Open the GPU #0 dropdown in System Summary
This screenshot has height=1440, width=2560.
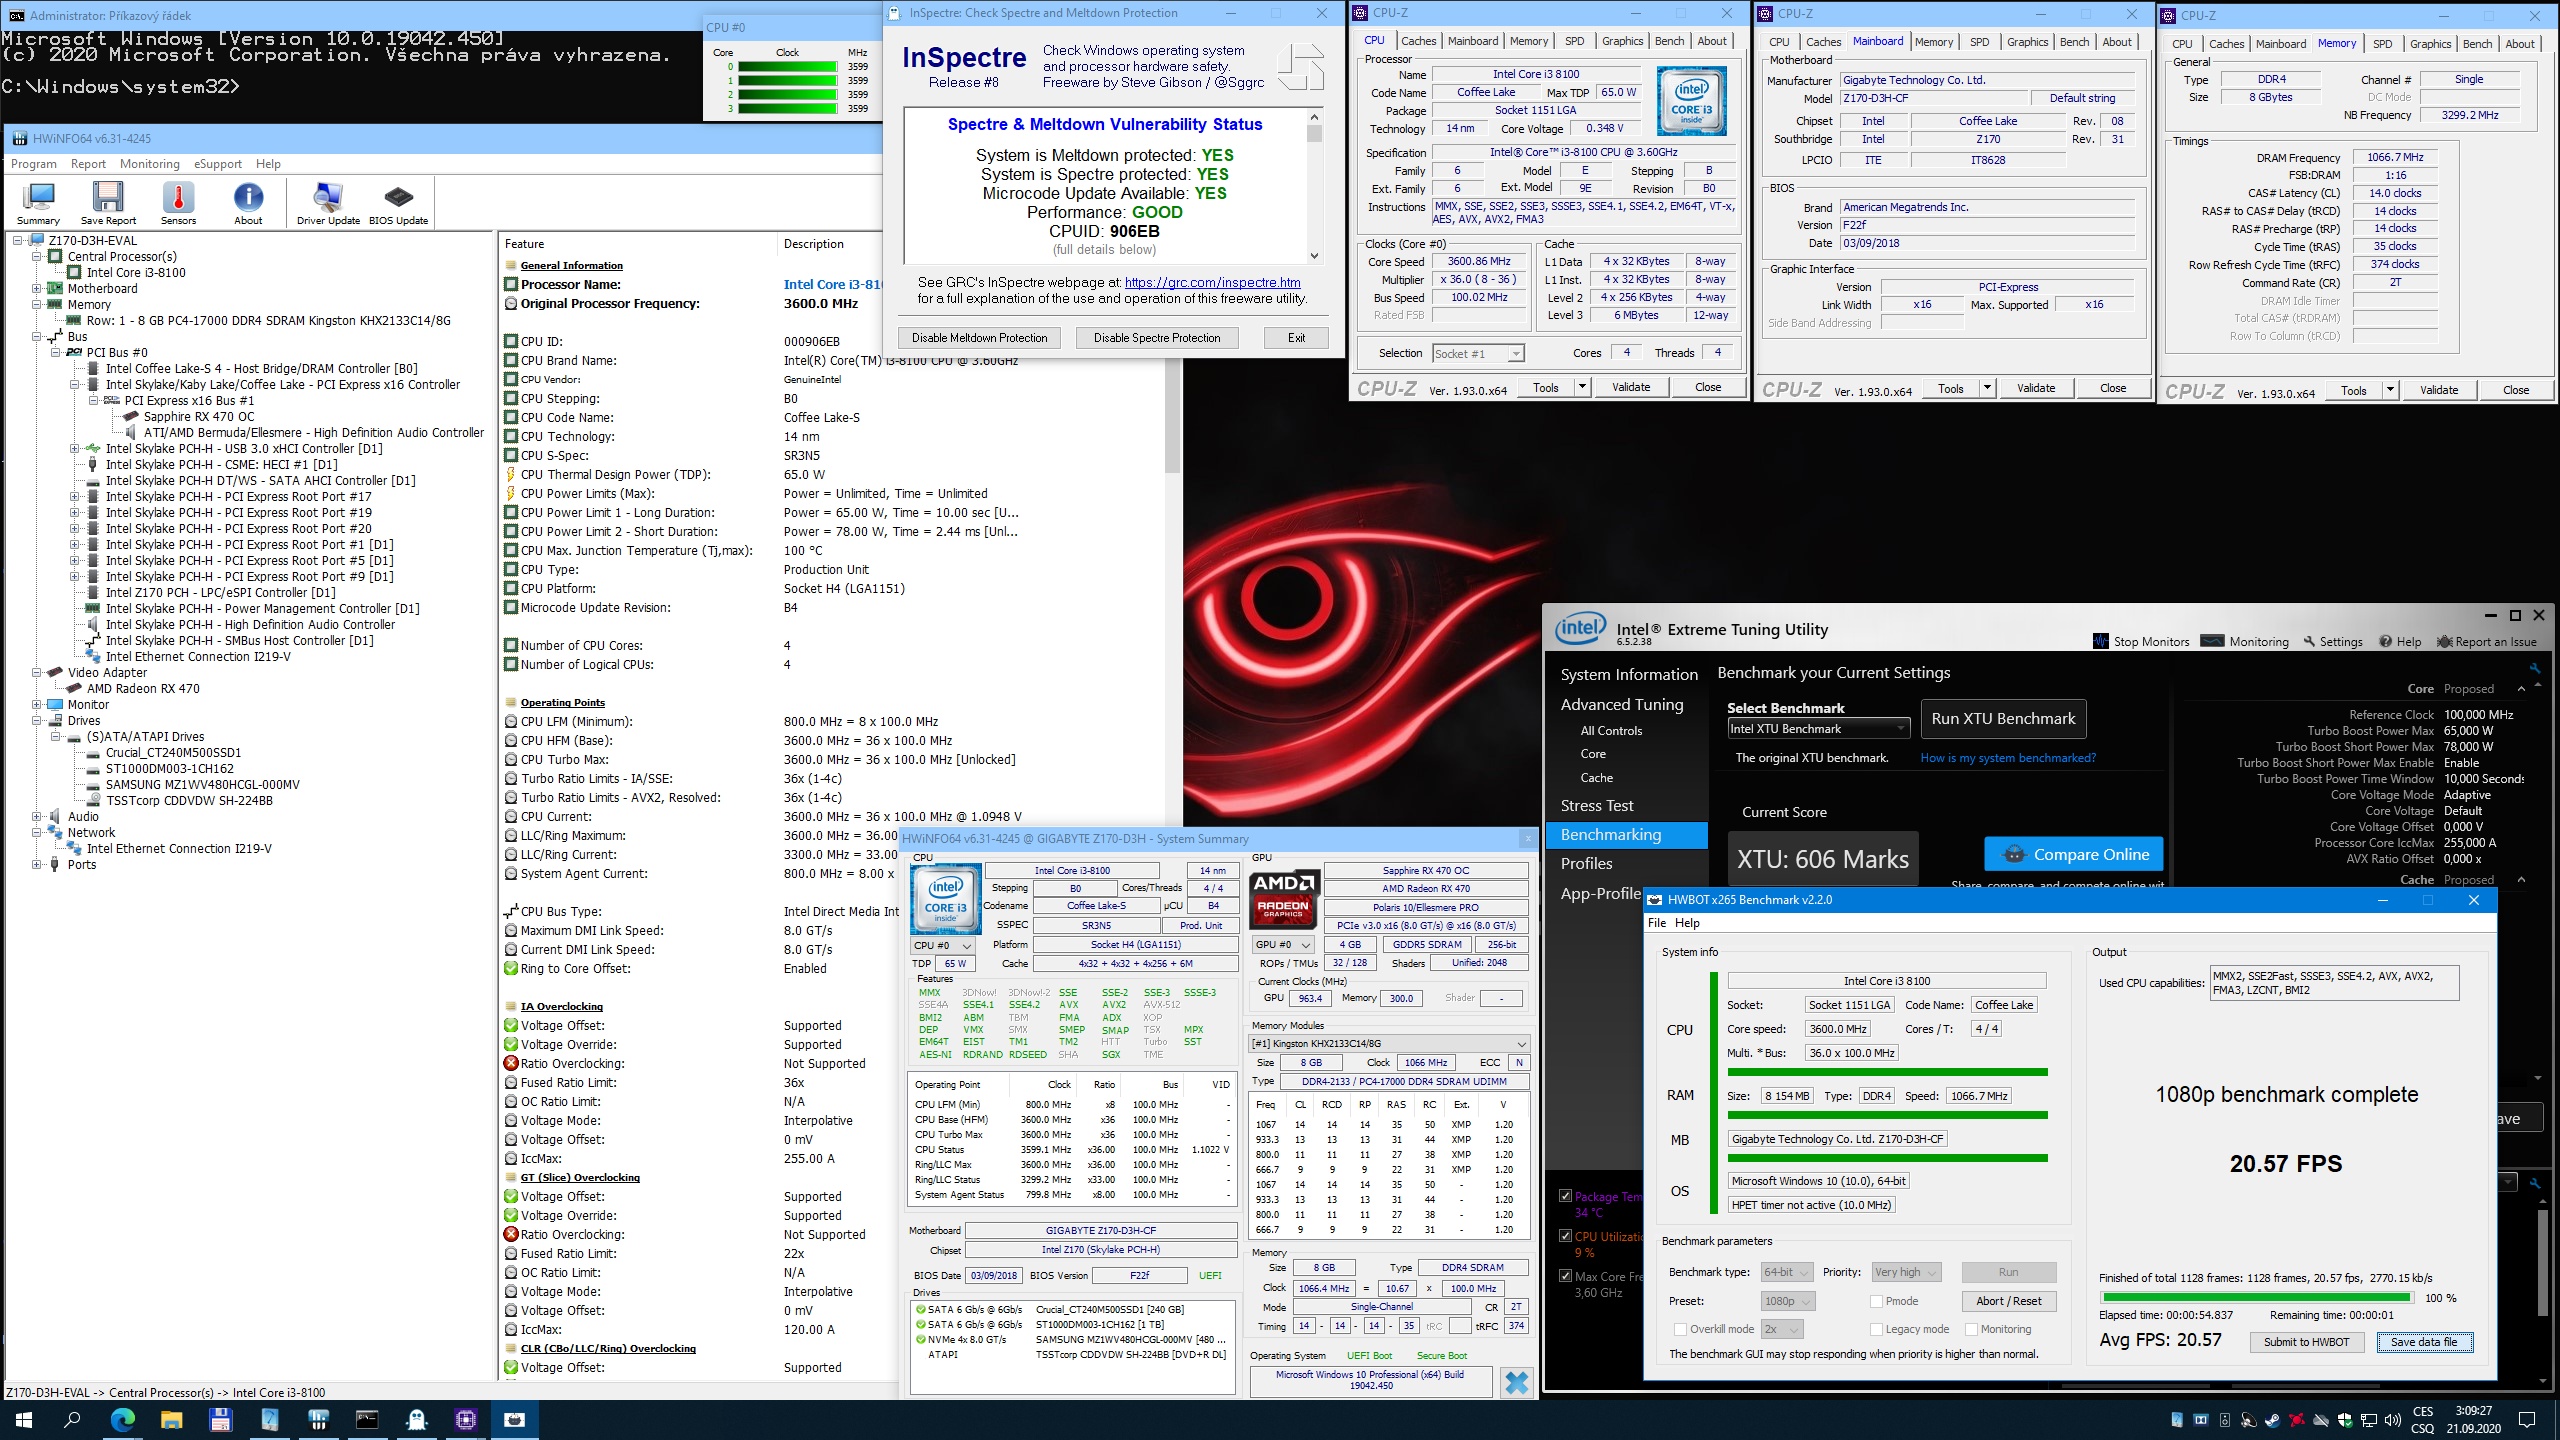coord(1282,945)
